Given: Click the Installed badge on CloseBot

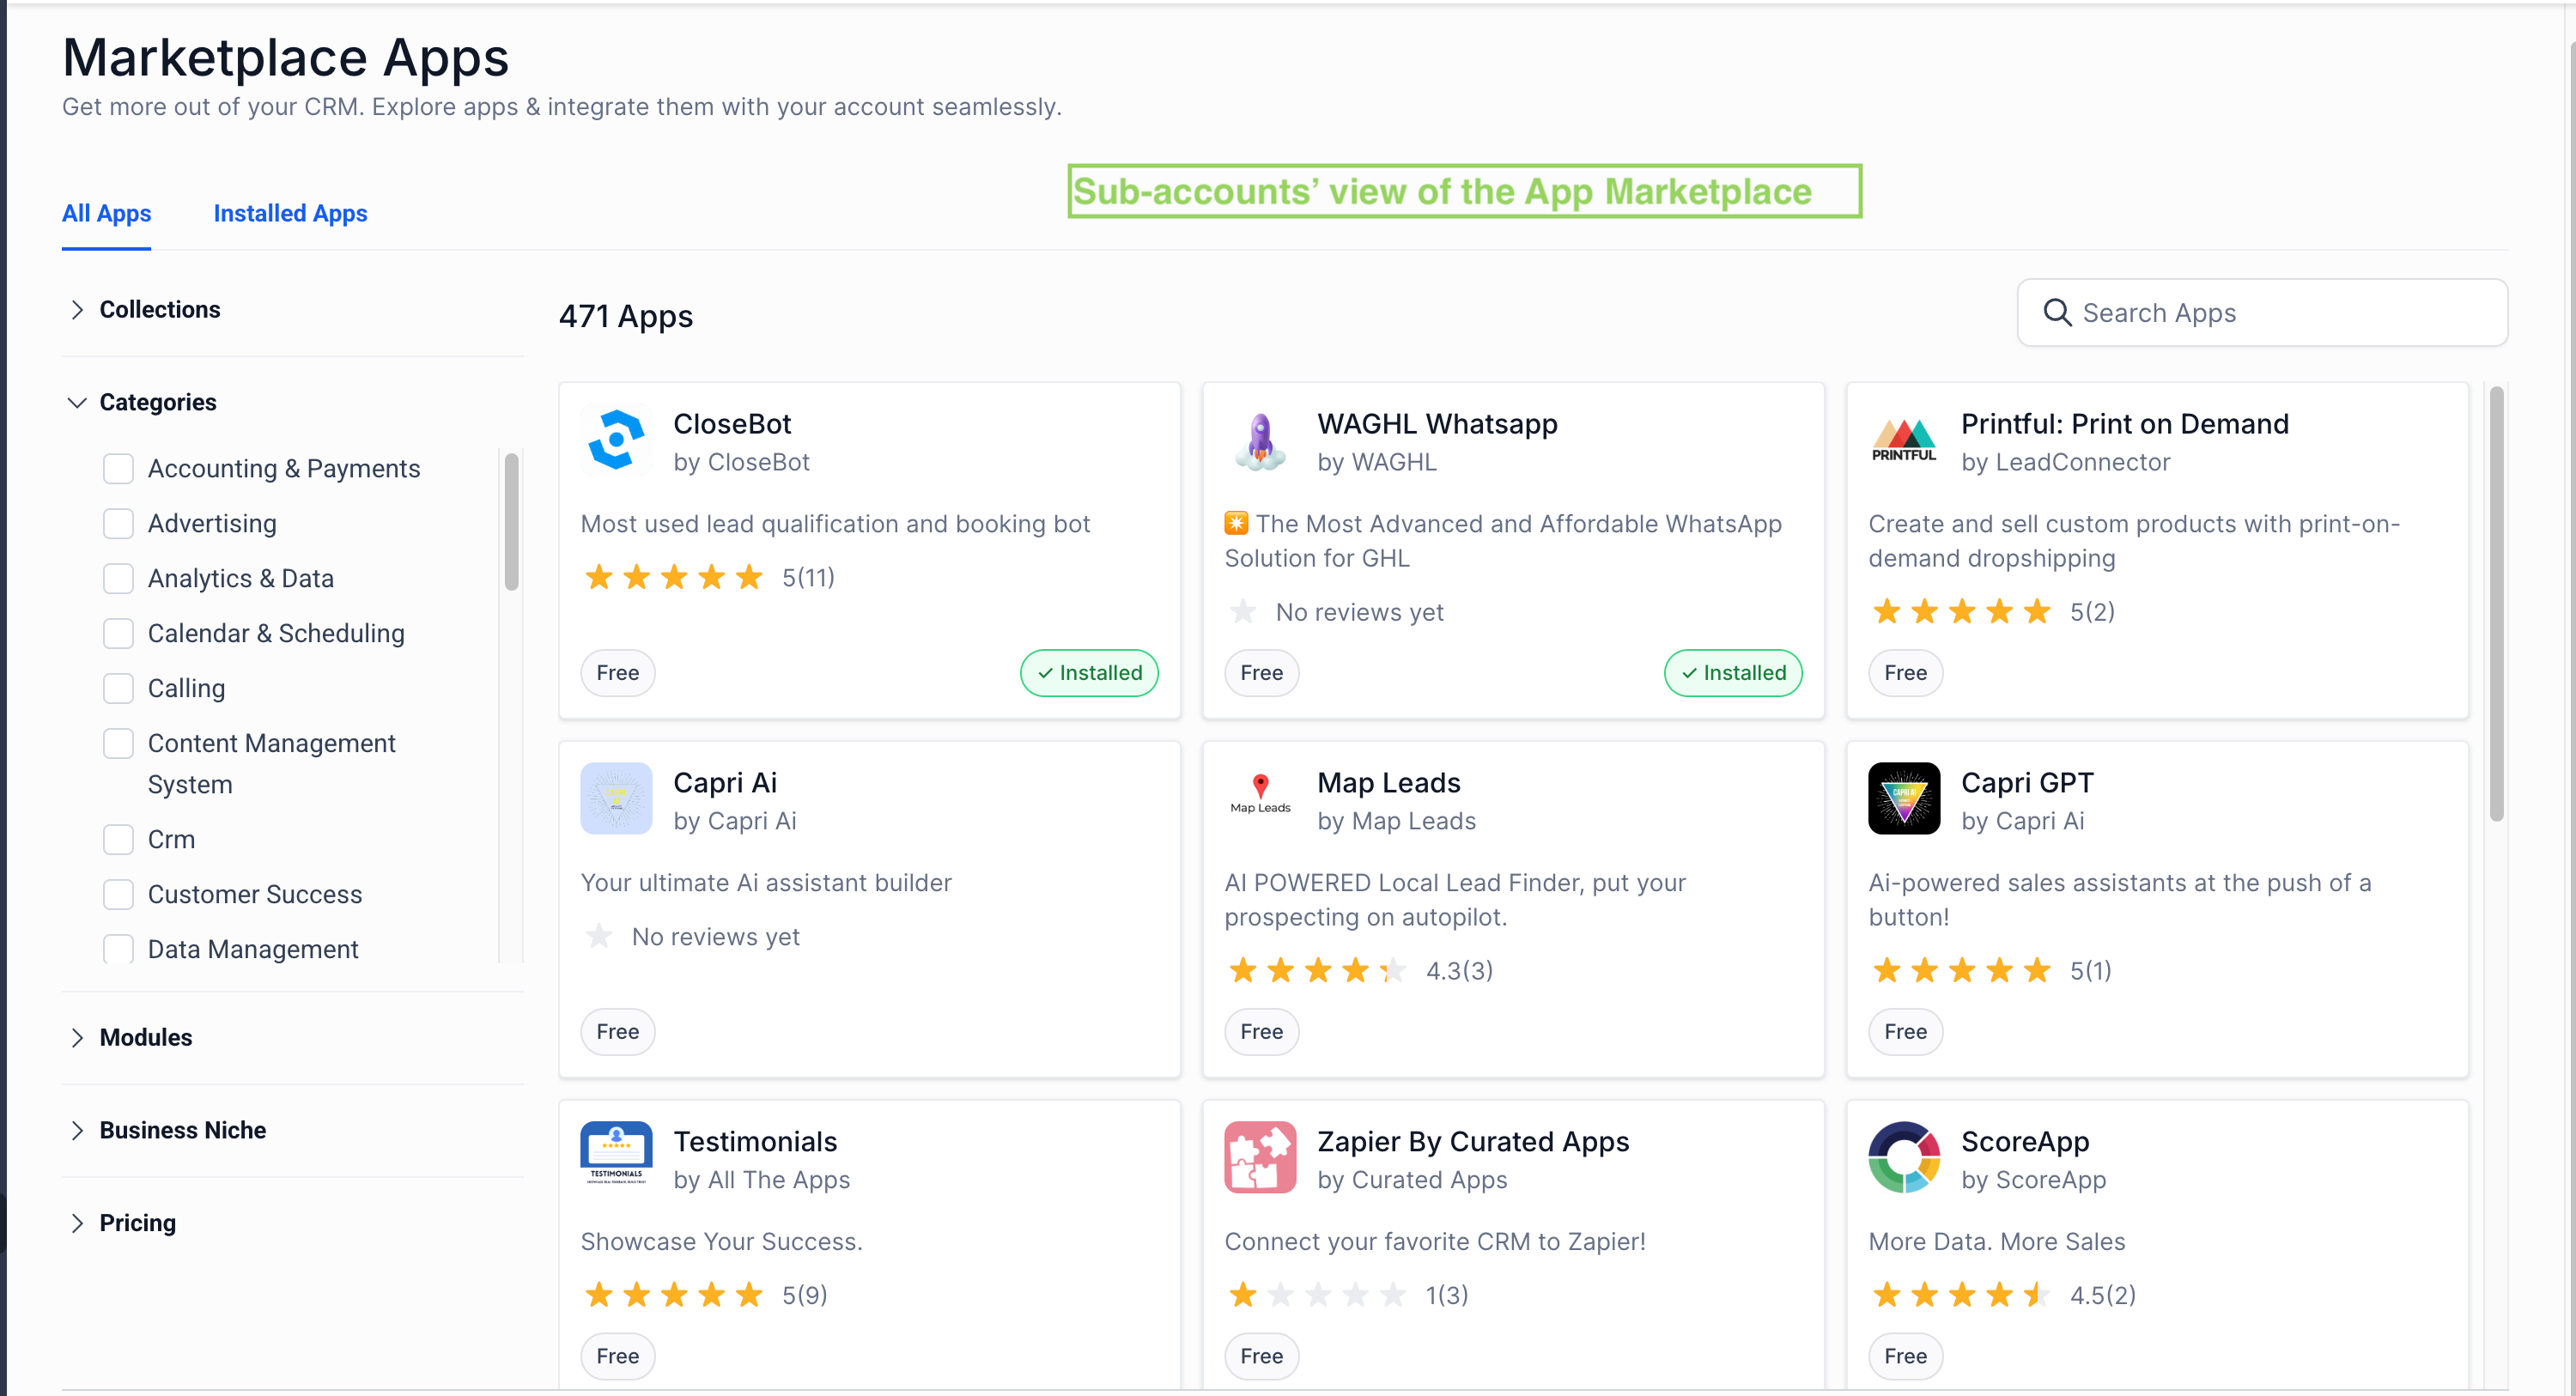Looking at the screenshot, I should [x=1088, y=673].
